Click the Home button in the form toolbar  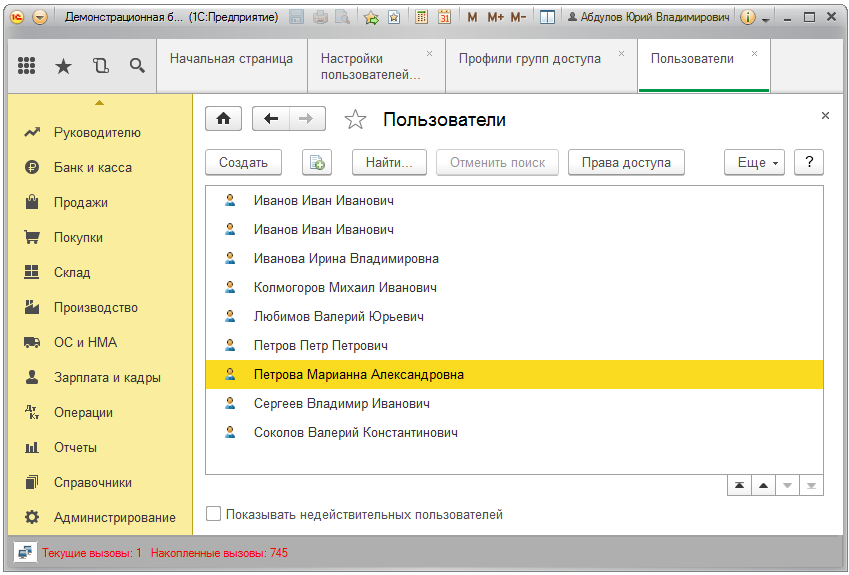223,119
